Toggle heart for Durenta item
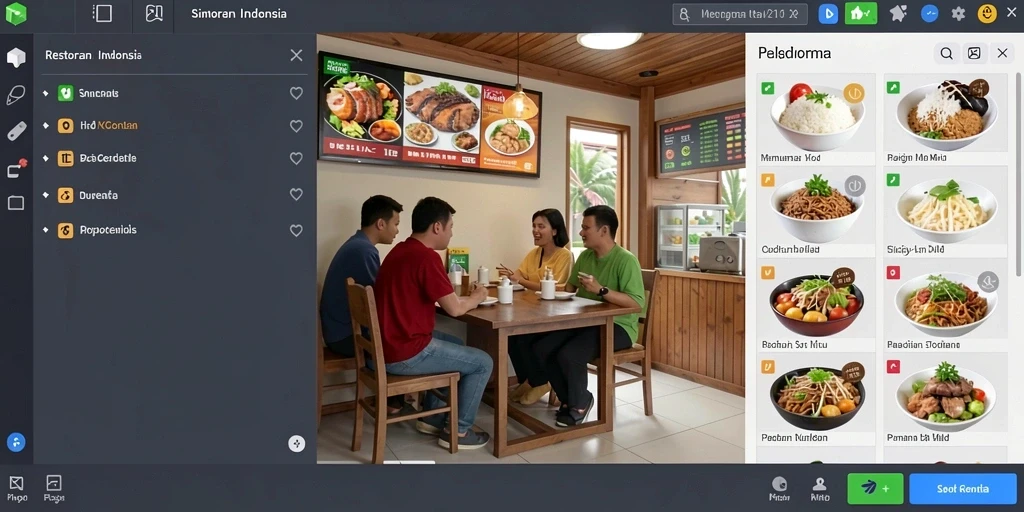This screenshot has height=512, width=1024. 296,195
